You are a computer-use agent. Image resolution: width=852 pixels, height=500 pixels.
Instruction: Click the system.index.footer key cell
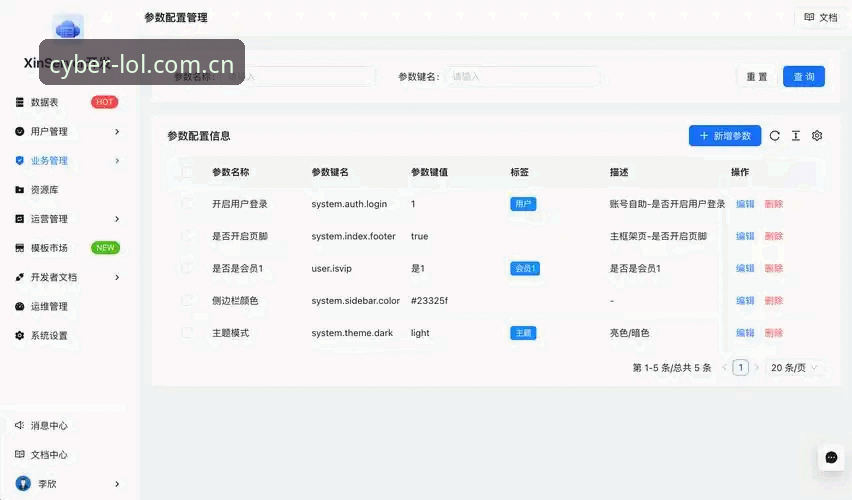click(x=353, y=236)
